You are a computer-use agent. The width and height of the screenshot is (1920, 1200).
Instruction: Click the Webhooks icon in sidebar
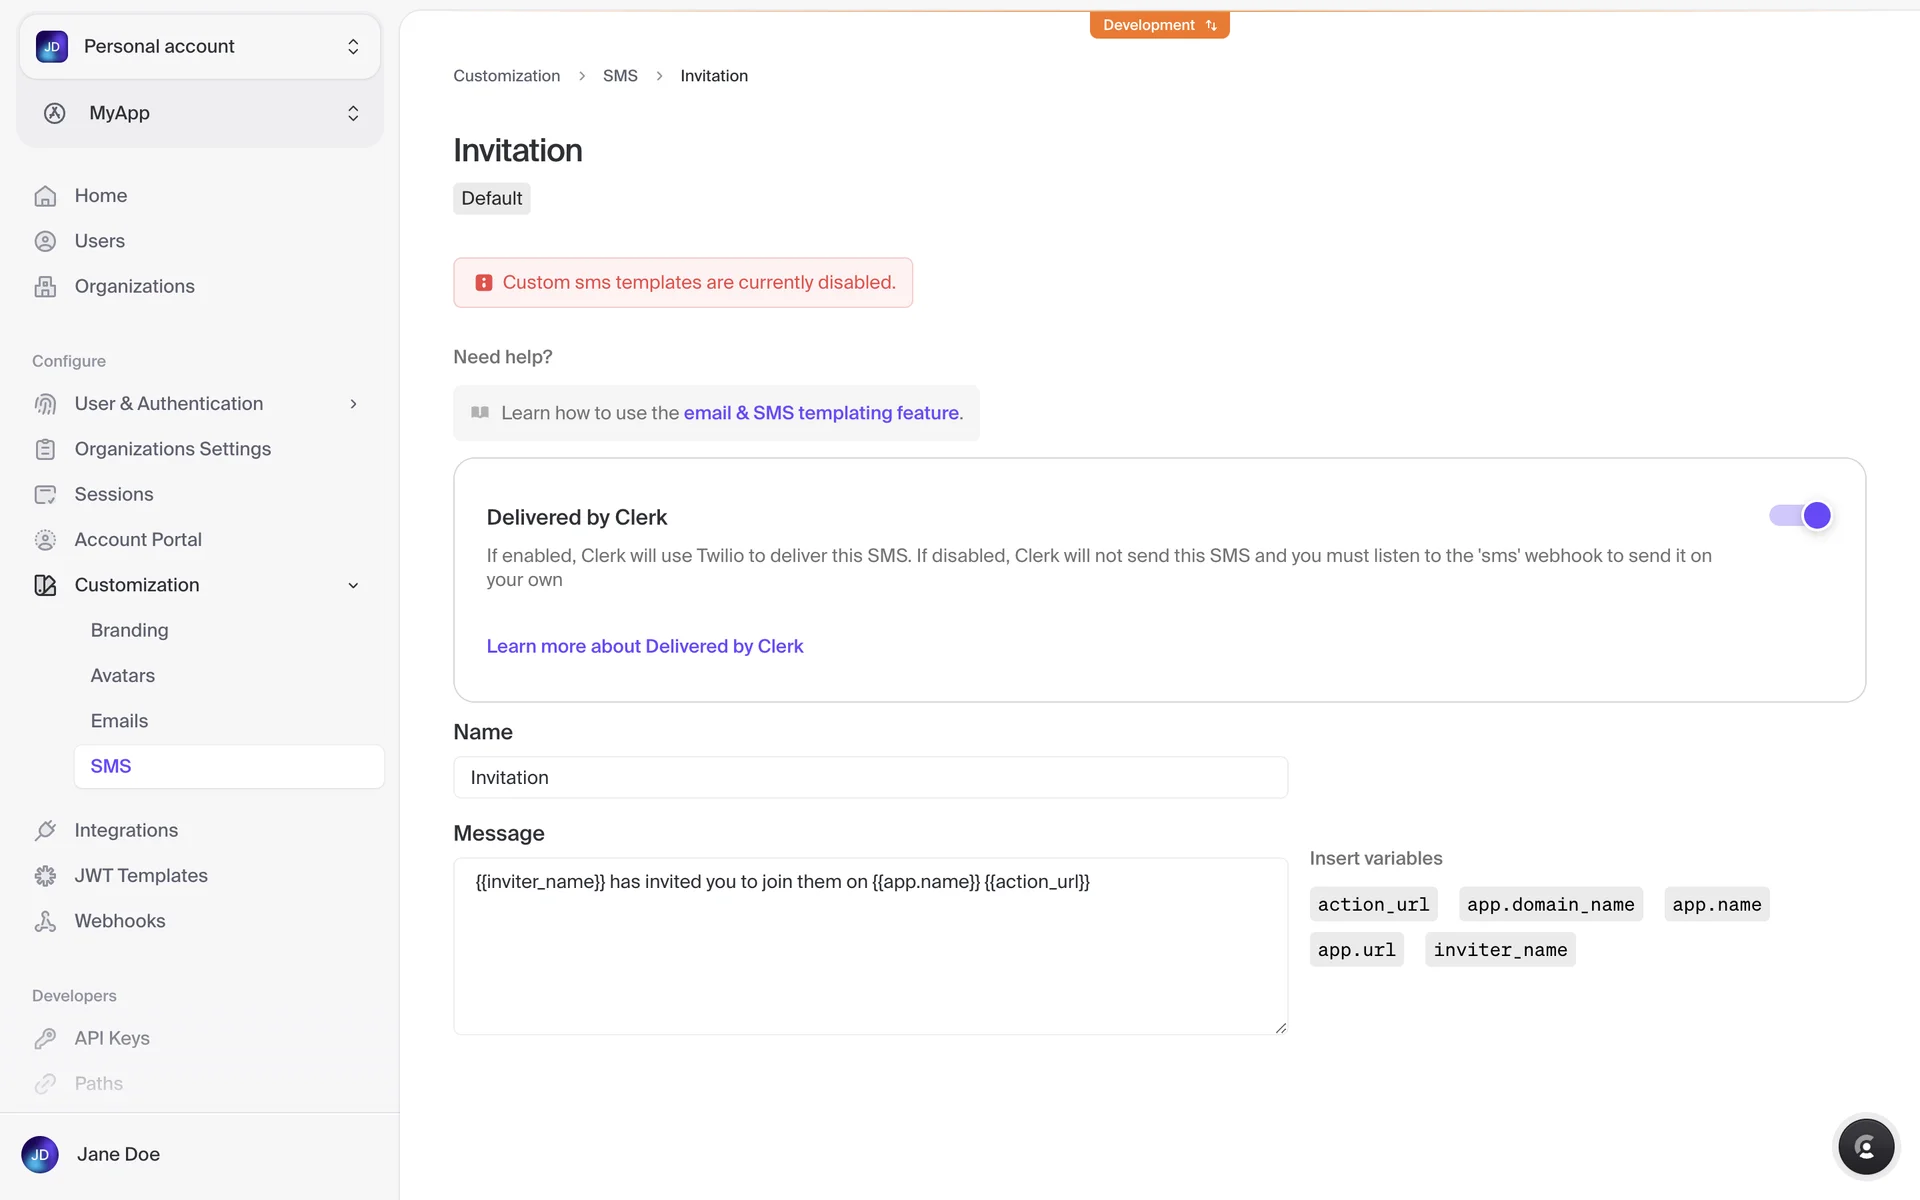pos(45,921)
